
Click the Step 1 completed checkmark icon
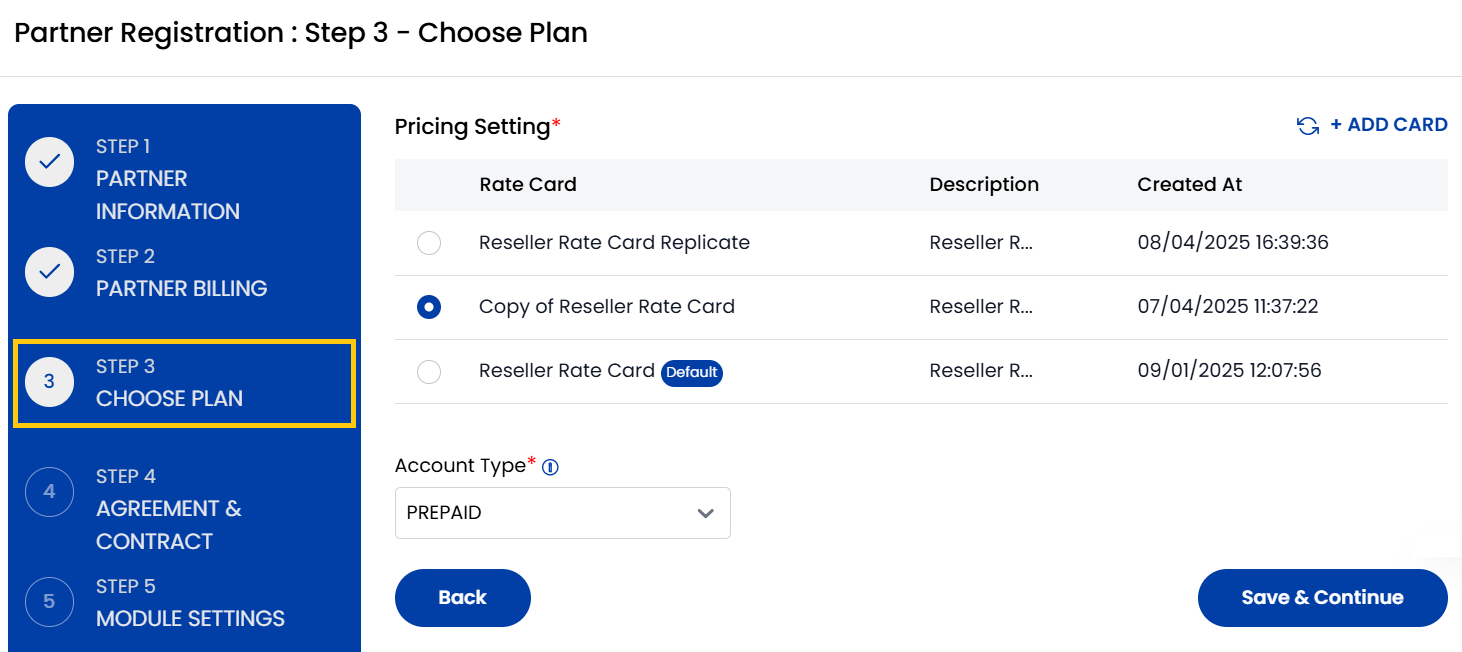(x=49, y=162)
